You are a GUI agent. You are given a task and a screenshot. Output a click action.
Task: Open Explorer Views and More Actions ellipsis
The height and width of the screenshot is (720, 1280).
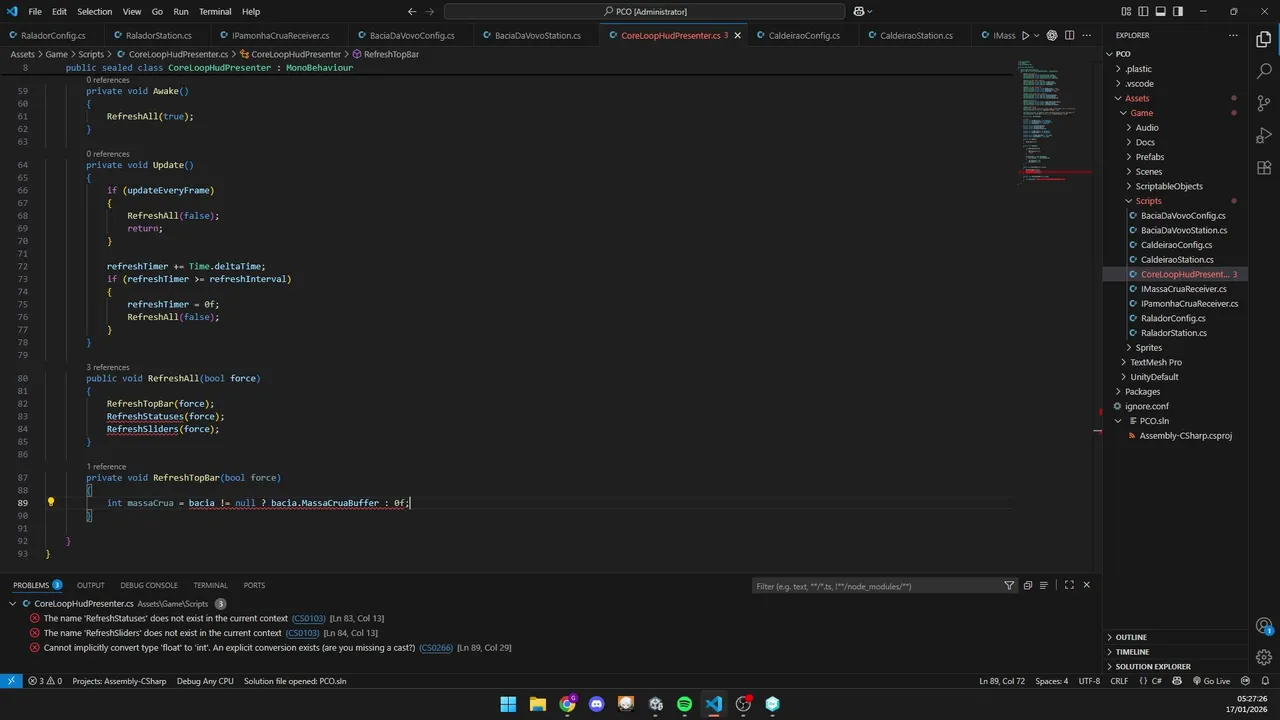point(1234,35)
